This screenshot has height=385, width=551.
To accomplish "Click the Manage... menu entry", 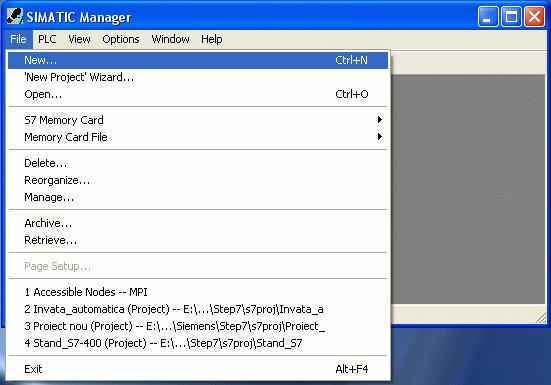I will coord(198,197).
